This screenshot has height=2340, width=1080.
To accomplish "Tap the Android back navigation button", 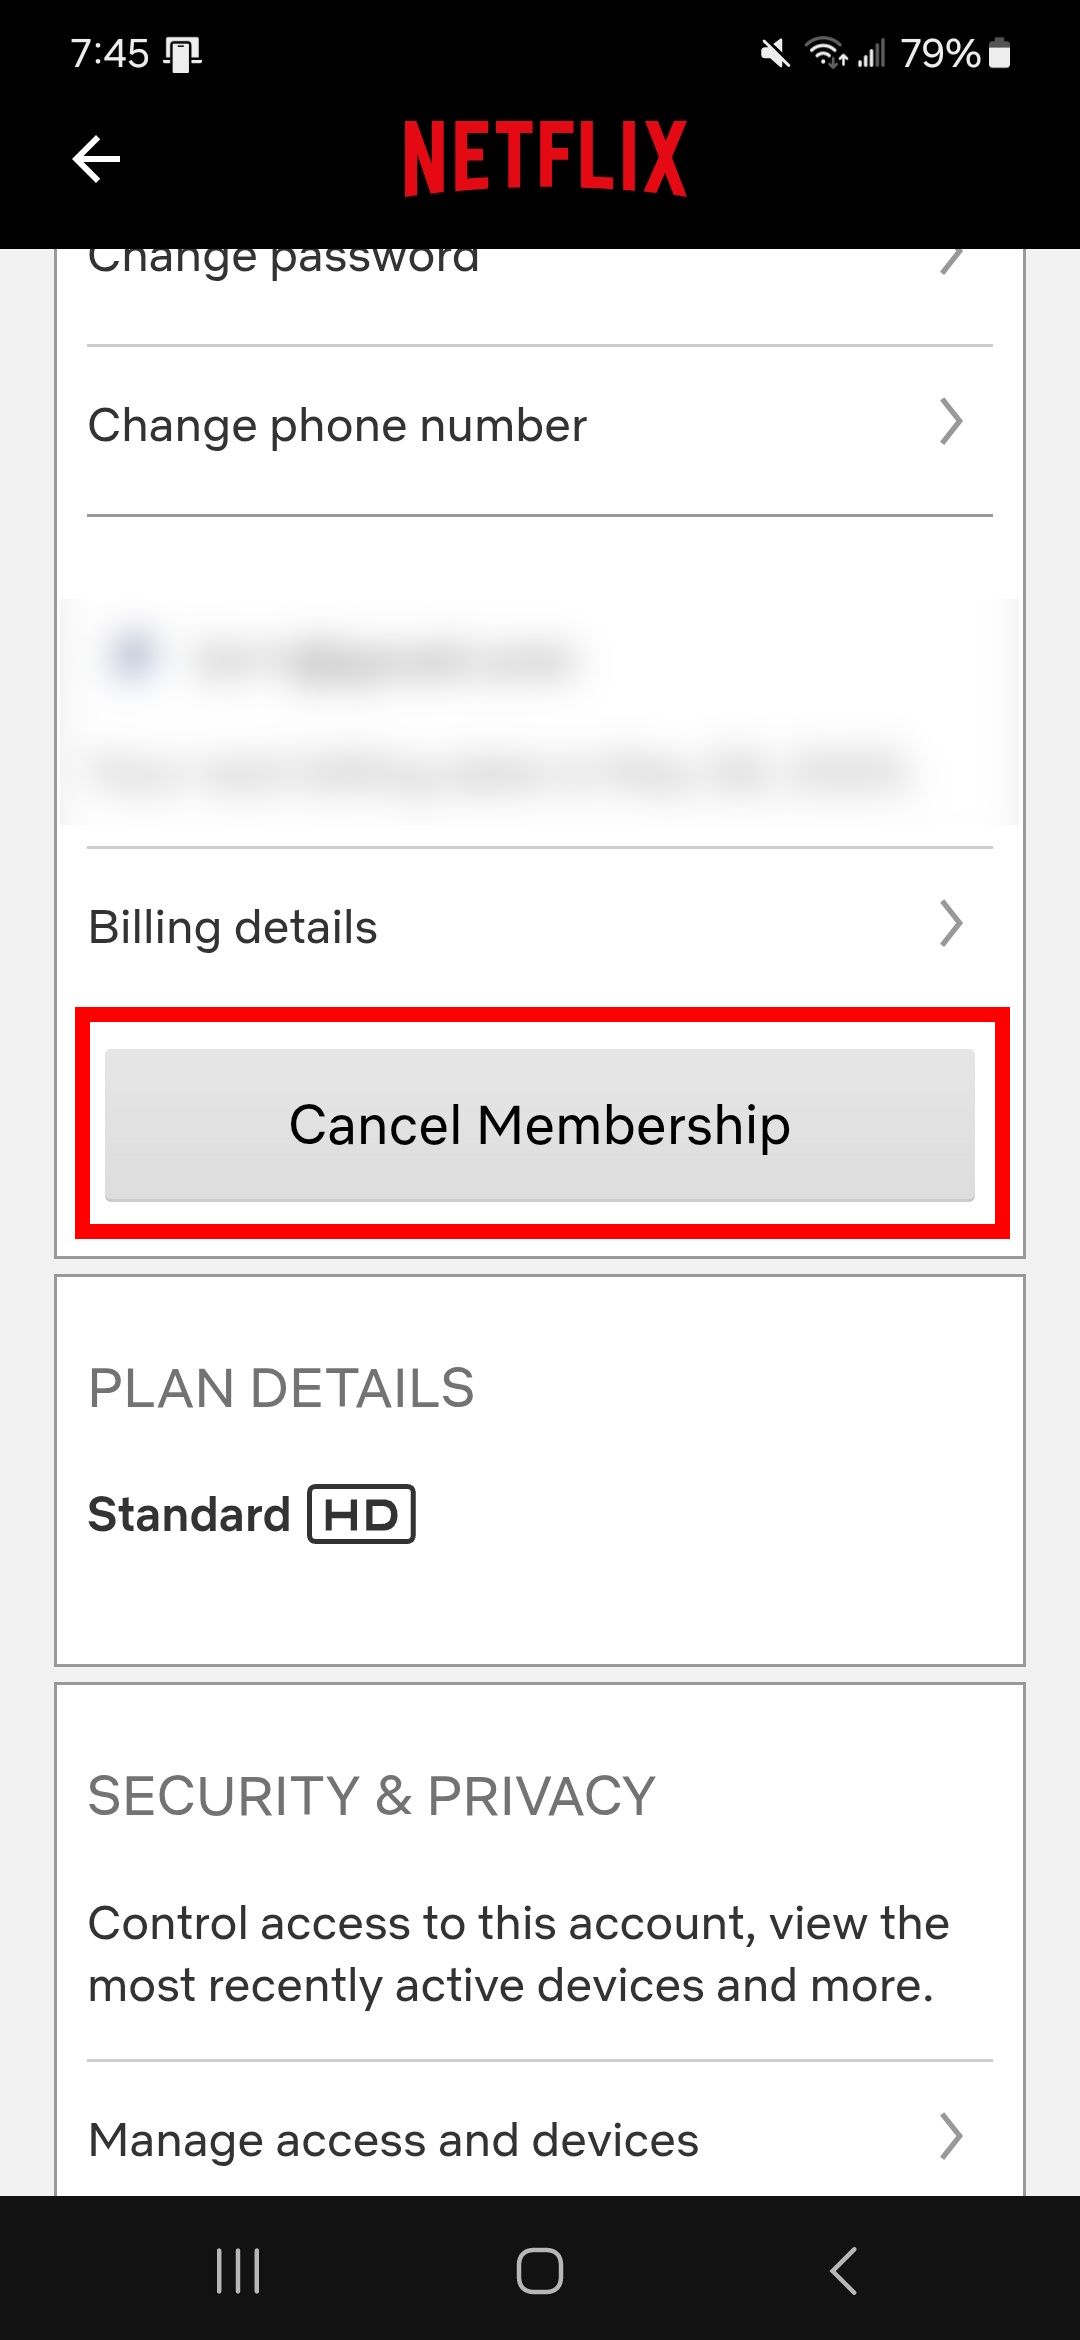I will pos(845,2271).
